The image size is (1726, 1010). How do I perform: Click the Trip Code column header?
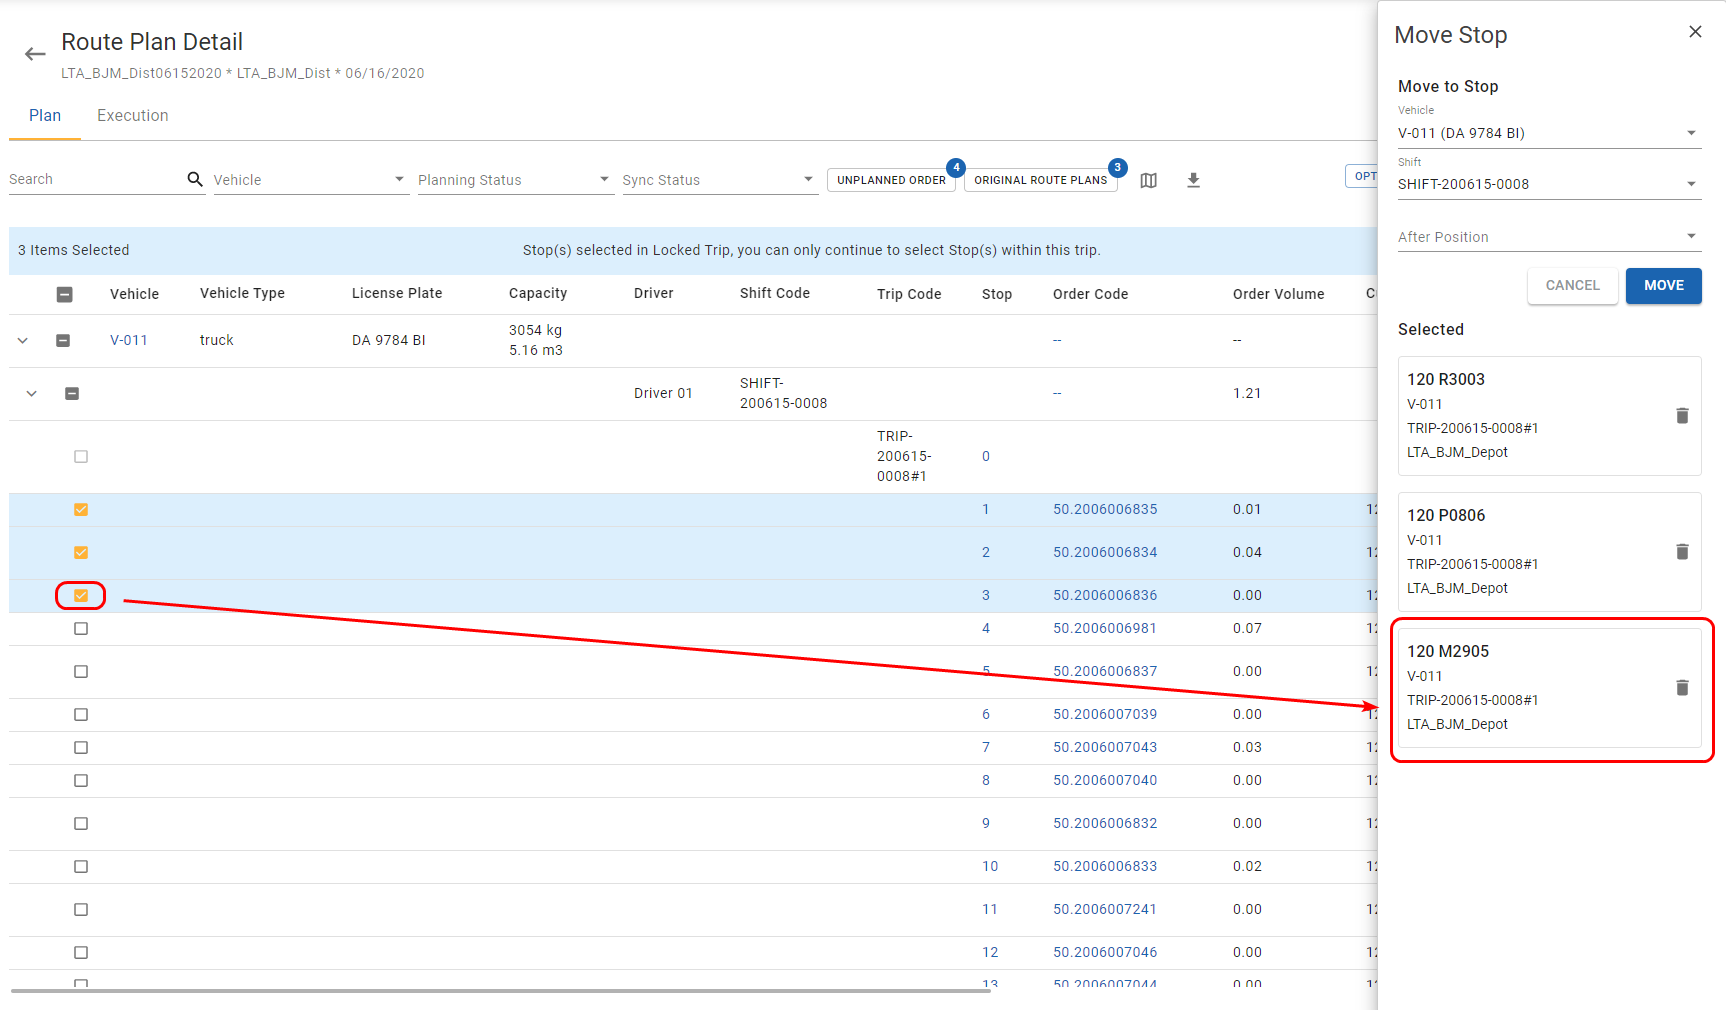point(909,294)
